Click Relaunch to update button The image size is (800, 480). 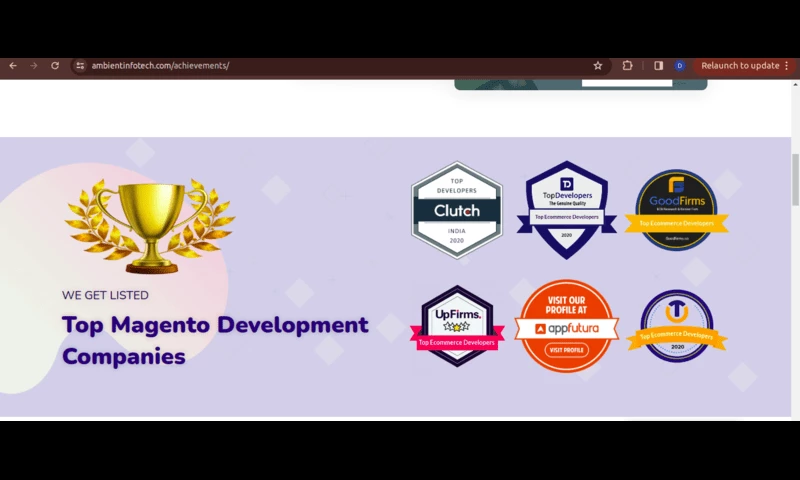pyautogui.click(x=739, y=66)
